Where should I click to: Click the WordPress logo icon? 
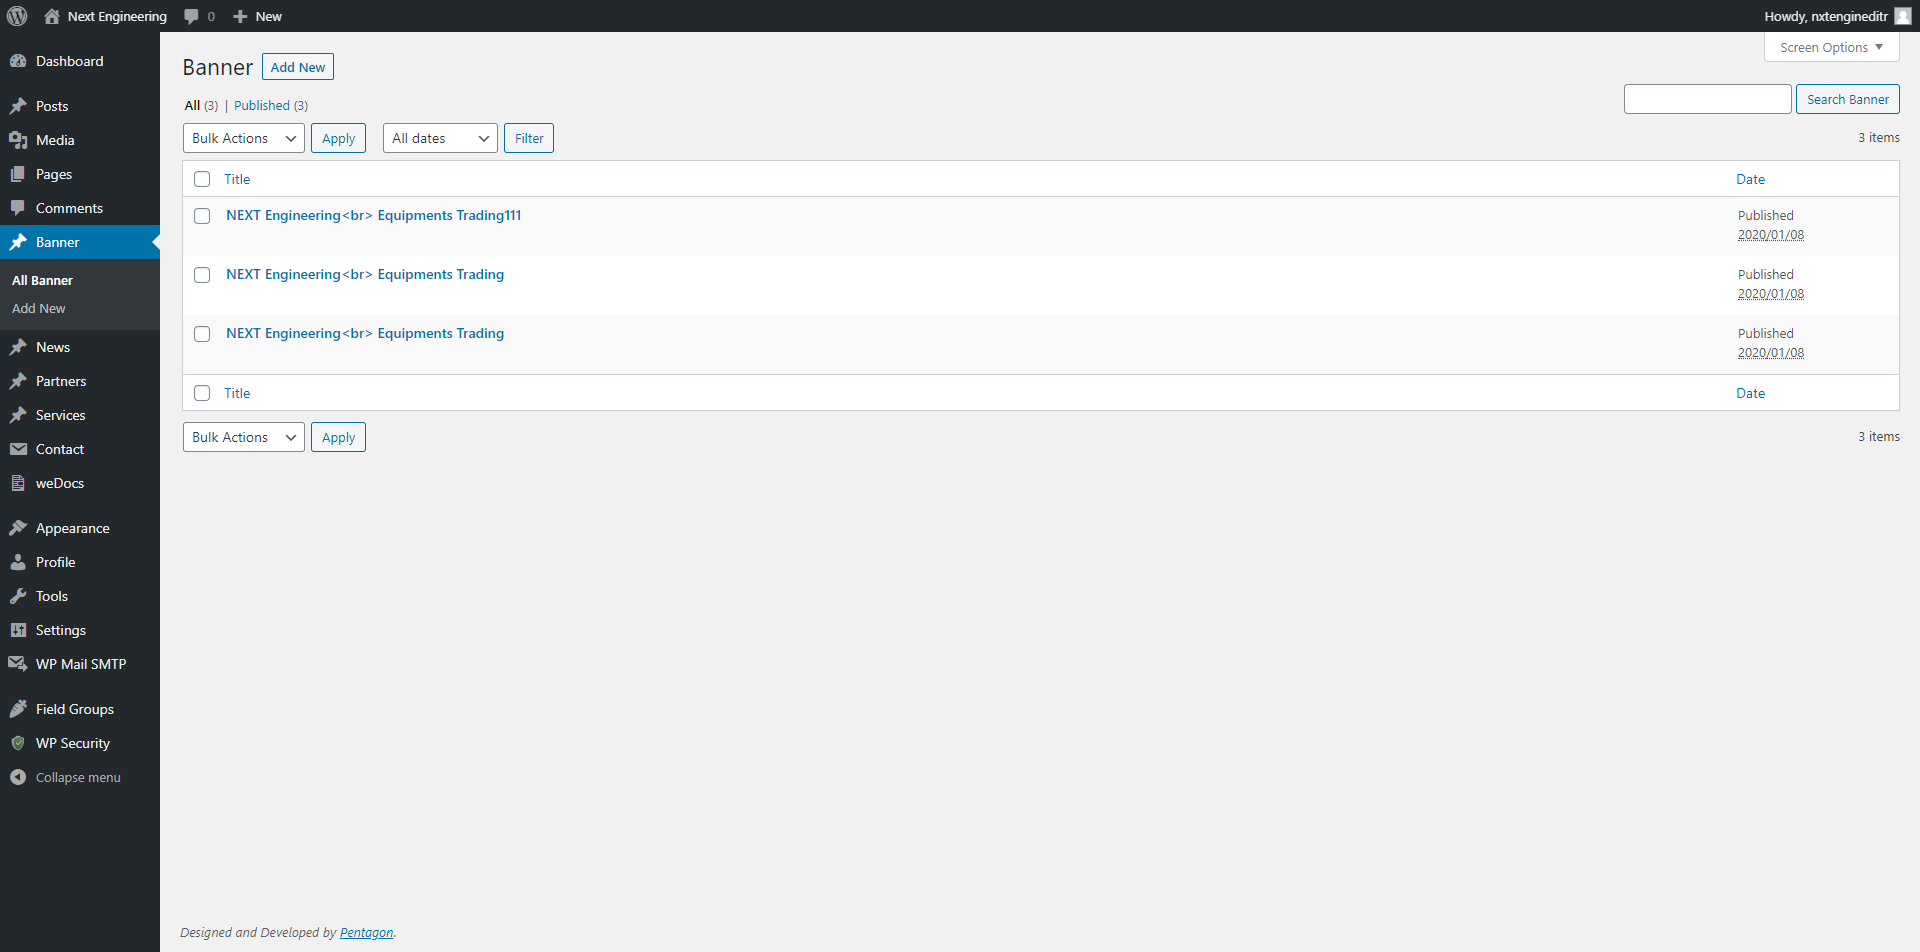pyautogui.click(x=17, y=16)
